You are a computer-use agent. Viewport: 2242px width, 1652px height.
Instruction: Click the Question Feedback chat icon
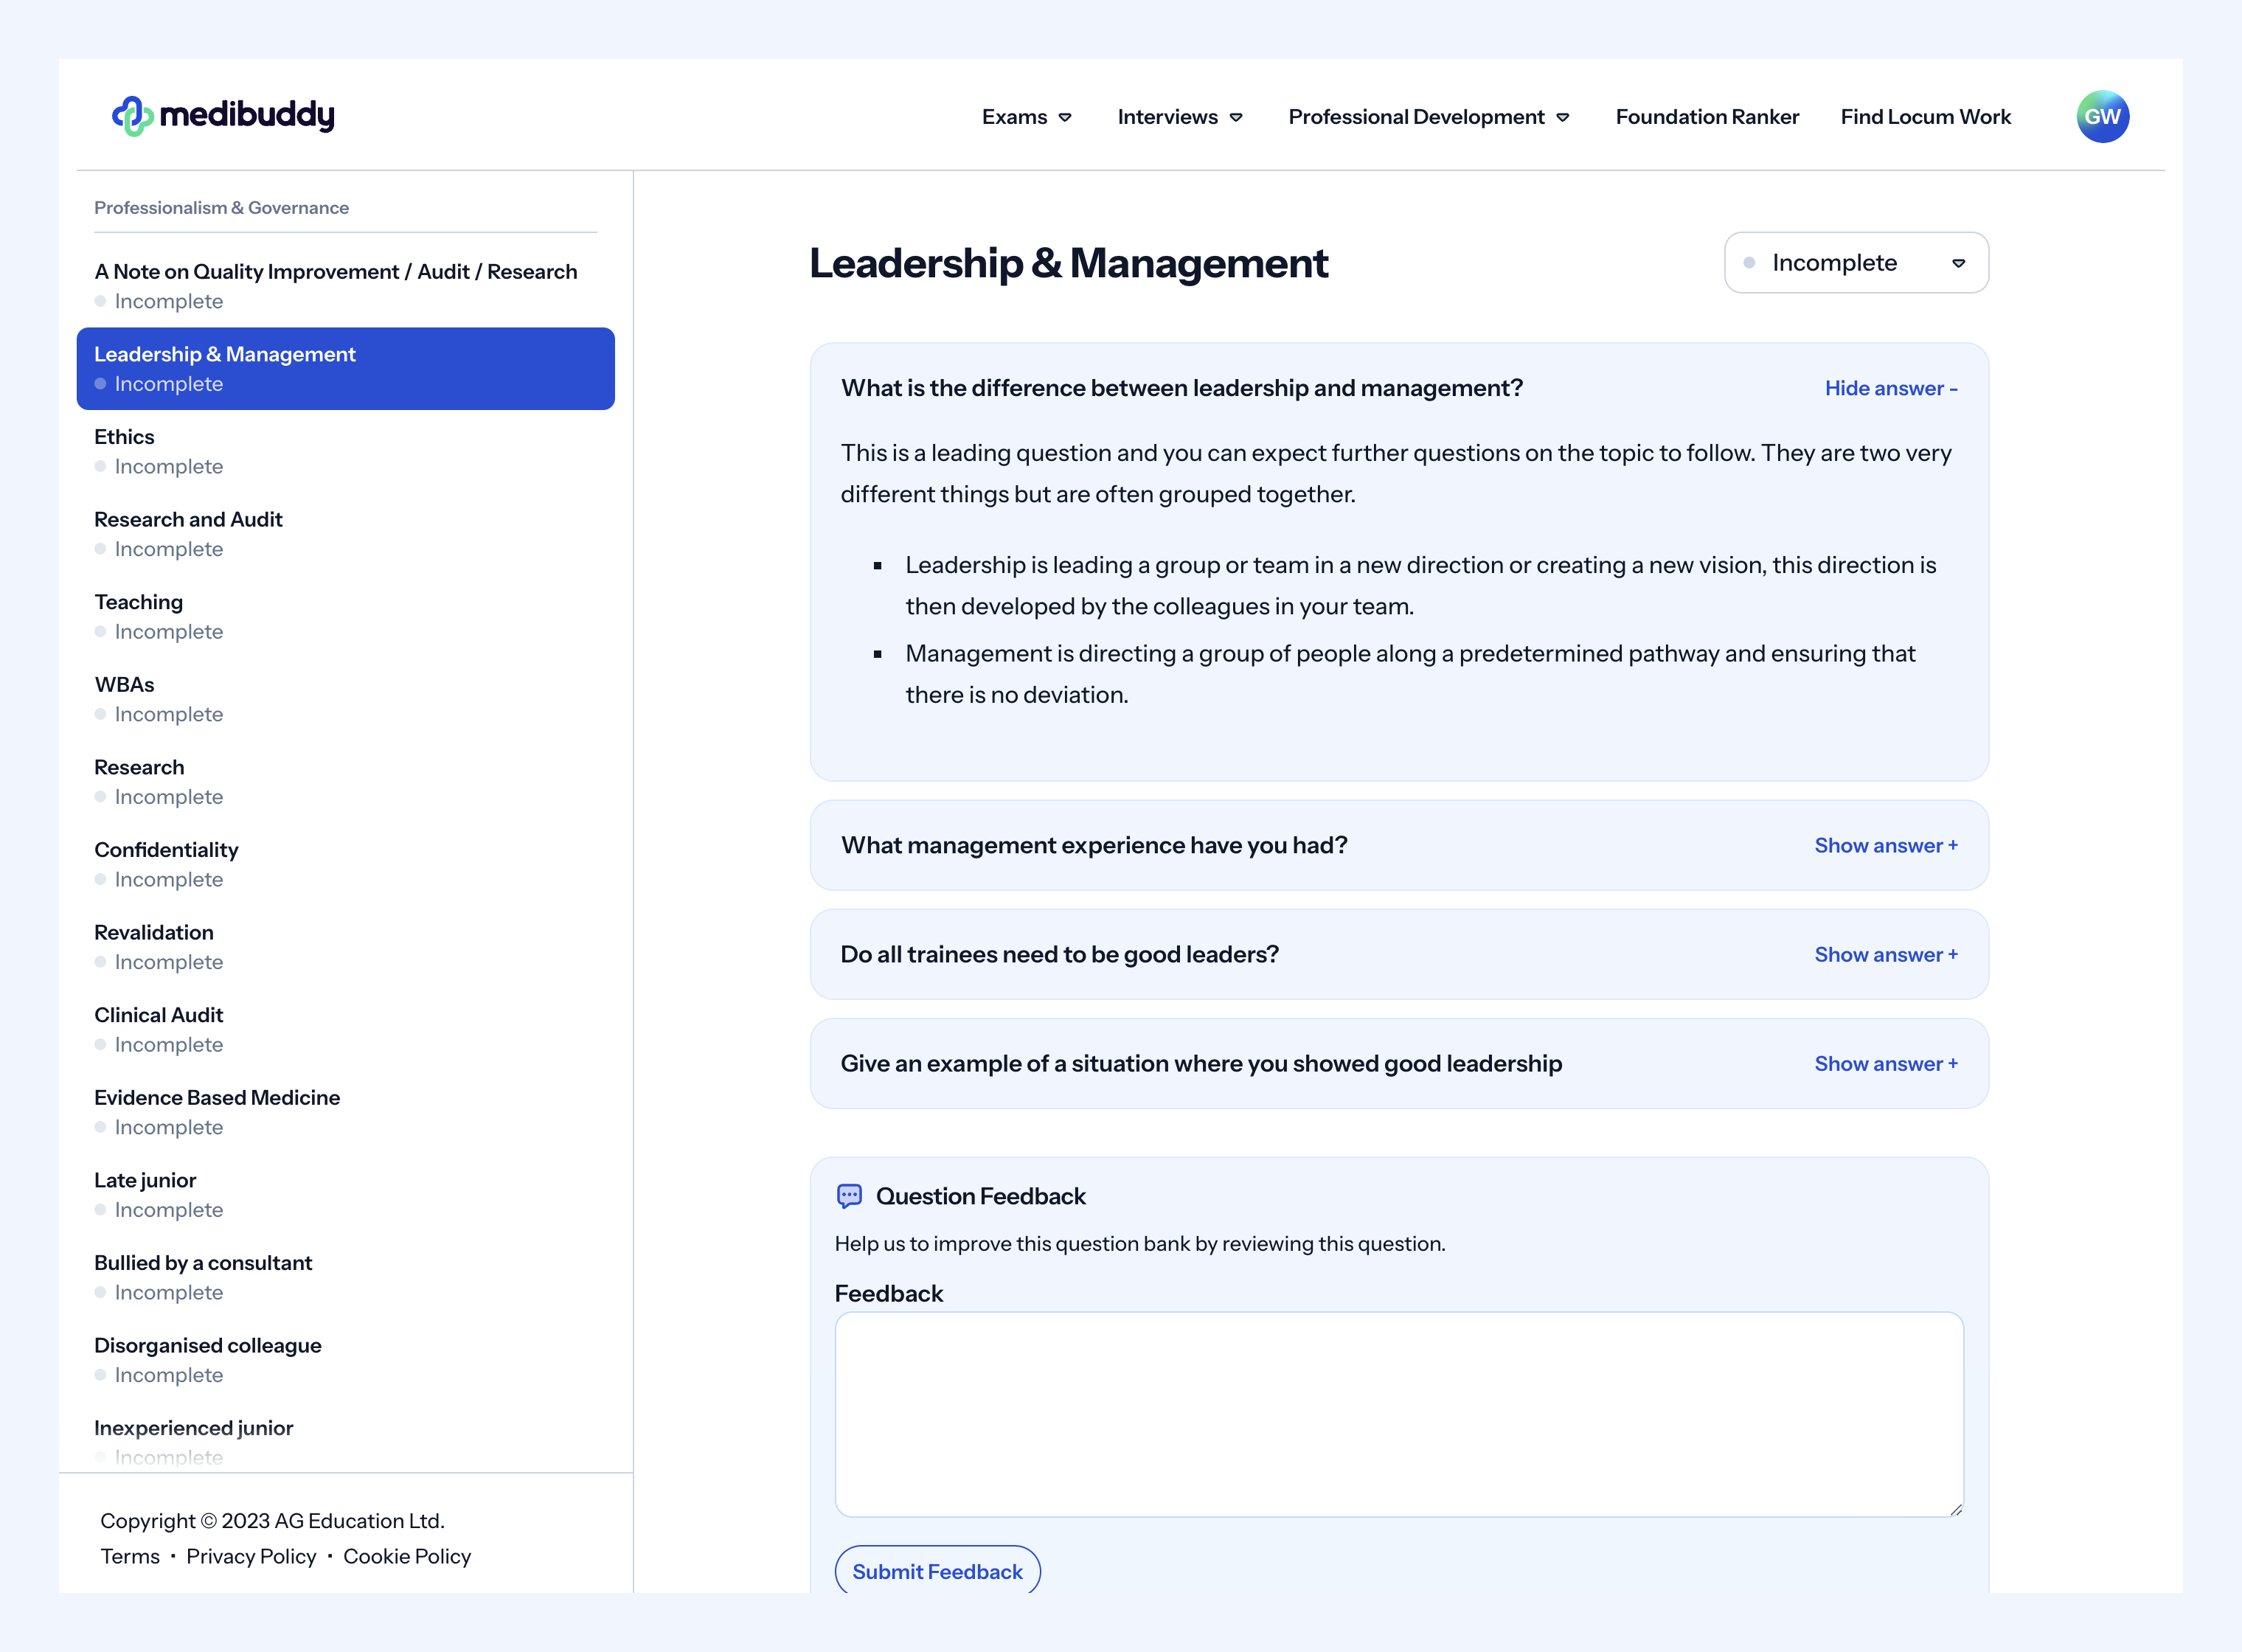[x=847, y=1196]
